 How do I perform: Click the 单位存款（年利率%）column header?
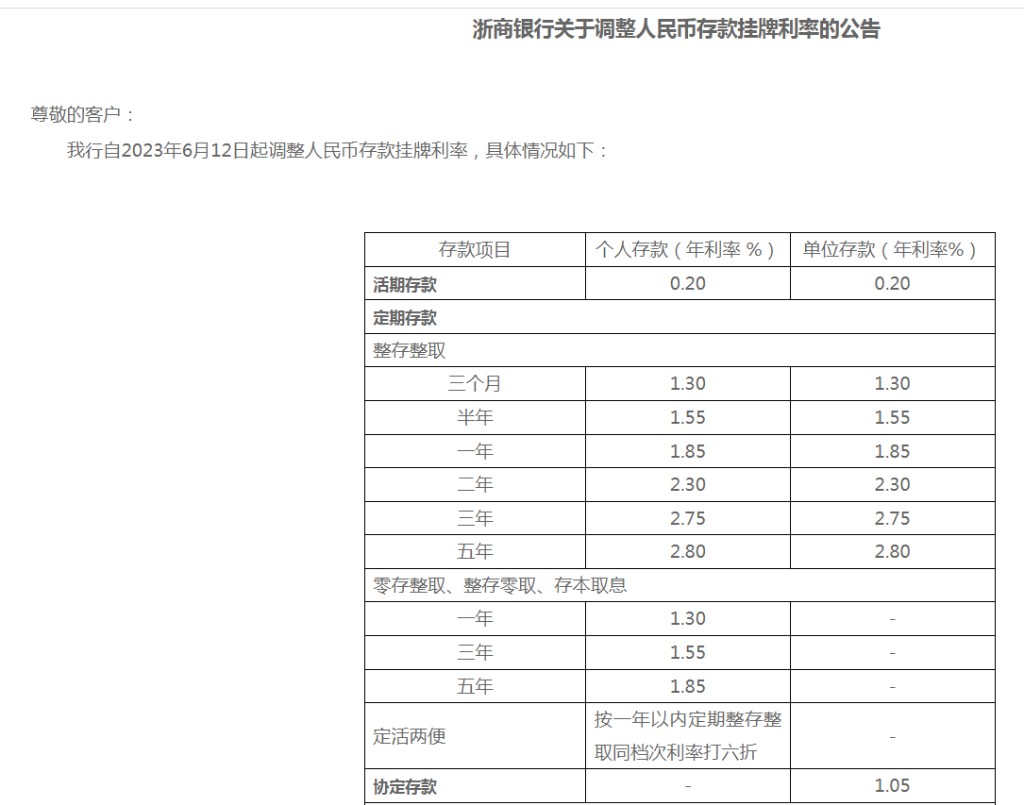pos(892,249)
